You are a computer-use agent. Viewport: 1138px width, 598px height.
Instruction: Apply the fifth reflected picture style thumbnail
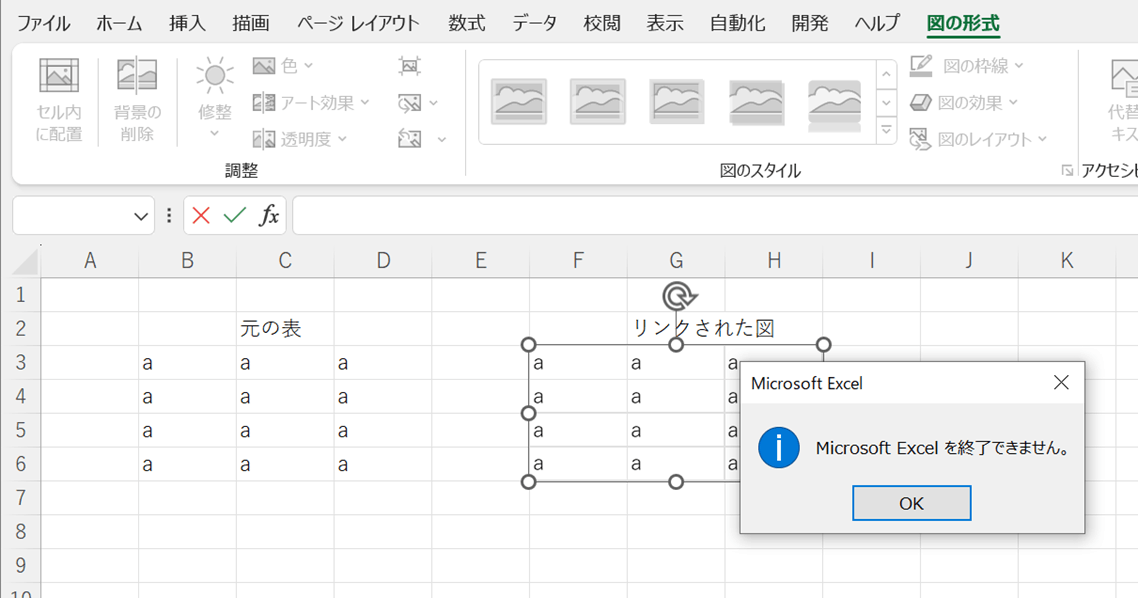click(x=835, y=104)
